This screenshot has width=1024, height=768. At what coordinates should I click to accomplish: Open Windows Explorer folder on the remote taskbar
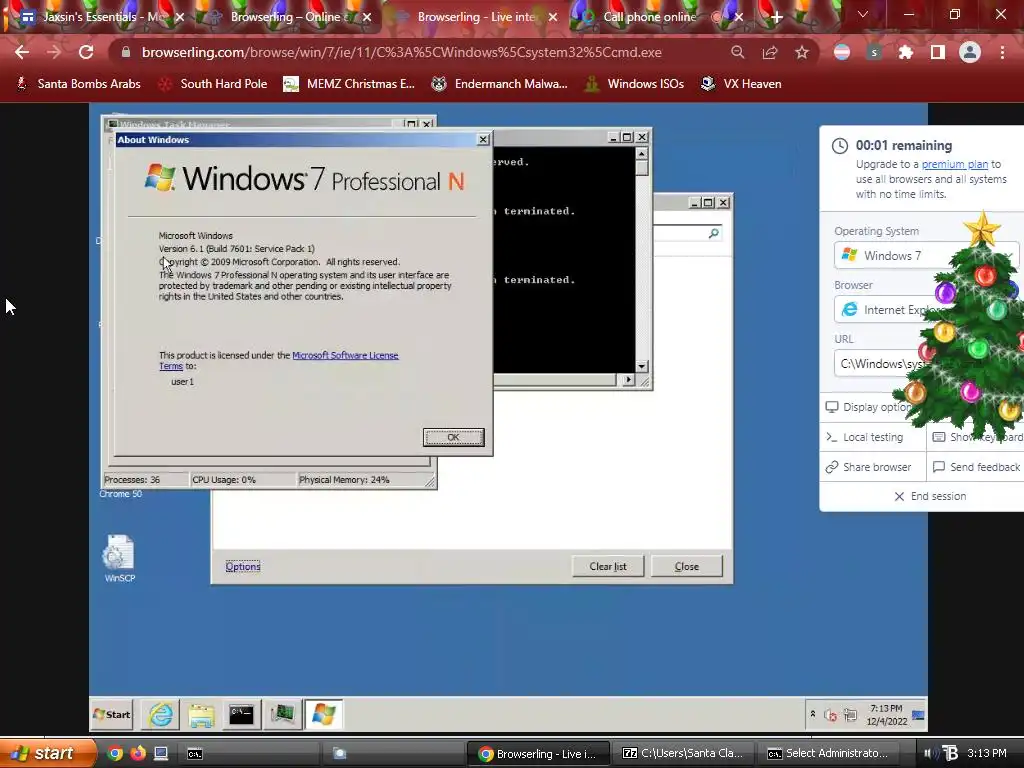(201, 714)
